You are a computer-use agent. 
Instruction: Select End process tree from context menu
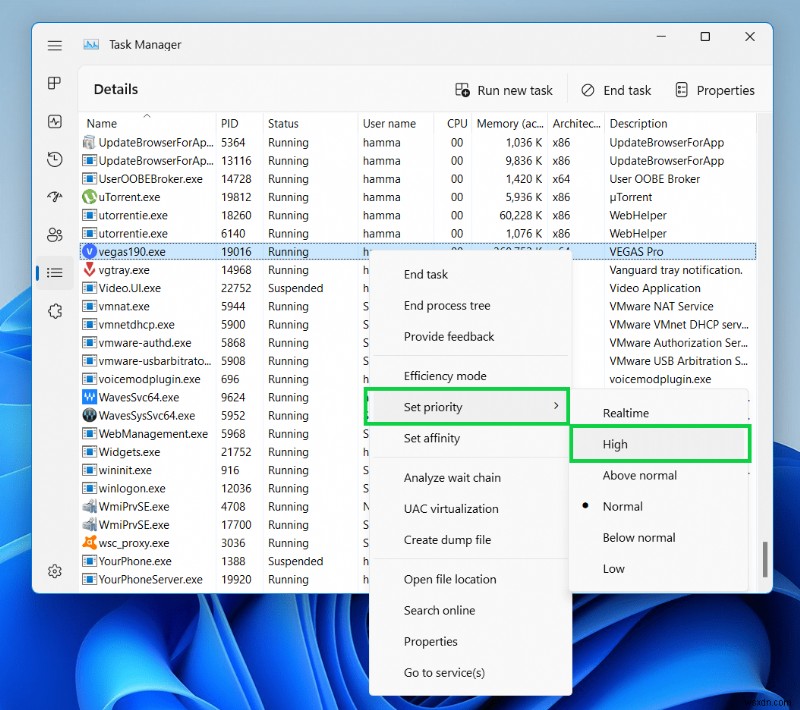[447, 305]
